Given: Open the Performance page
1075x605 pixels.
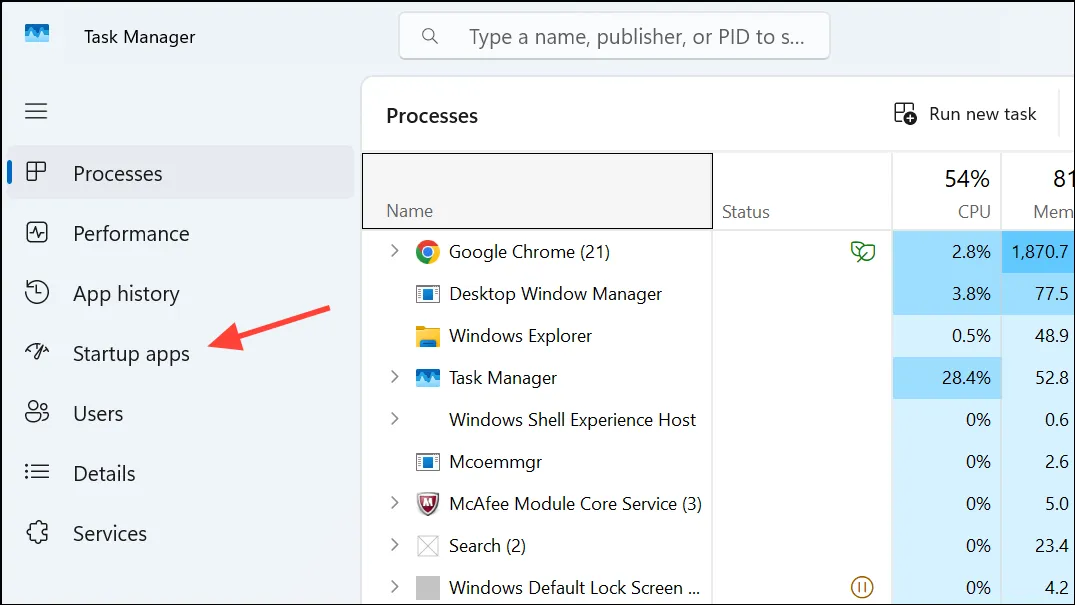Looking at the screenshot, I should pos(180,233).
